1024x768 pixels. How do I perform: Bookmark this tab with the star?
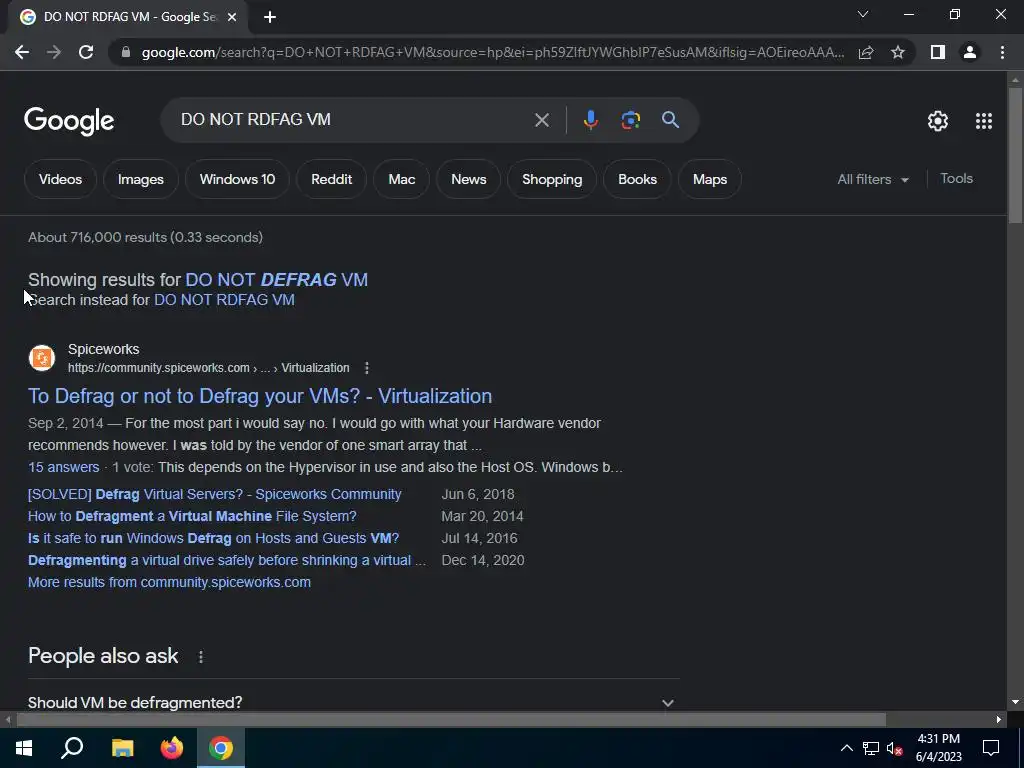pyautogui.click(x=898, y=52)
